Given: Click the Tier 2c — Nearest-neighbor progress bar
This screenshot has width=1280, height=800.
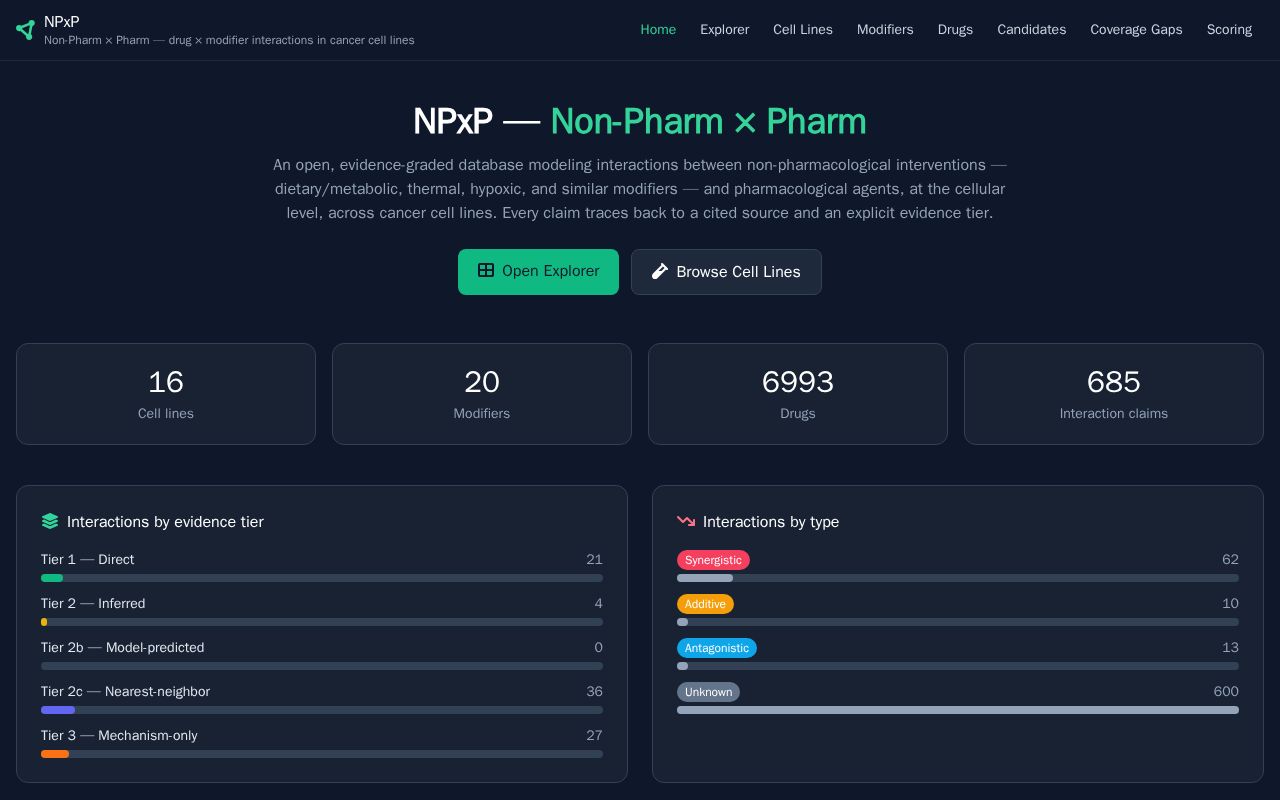Looking at the screenshot, I should click(322, 710).
